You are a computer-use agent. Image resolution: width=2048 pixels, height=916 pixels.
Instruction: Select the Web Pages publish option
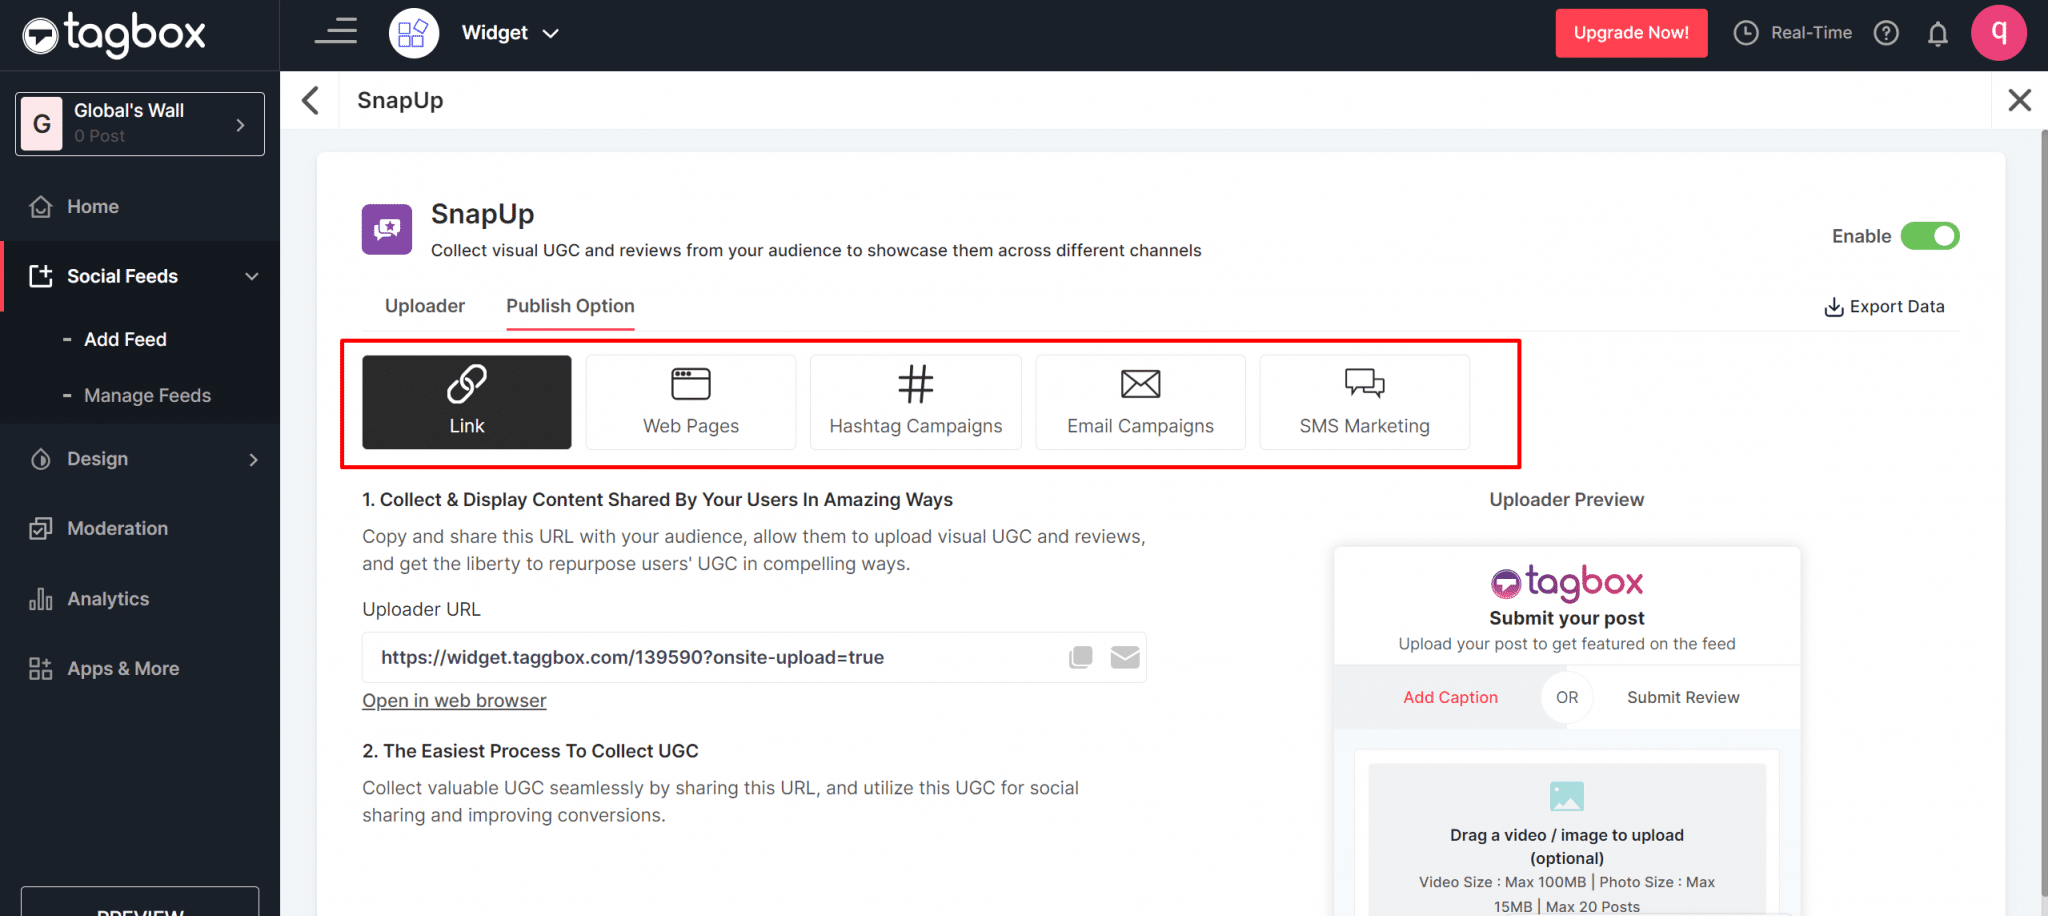[x=691, y=402]
